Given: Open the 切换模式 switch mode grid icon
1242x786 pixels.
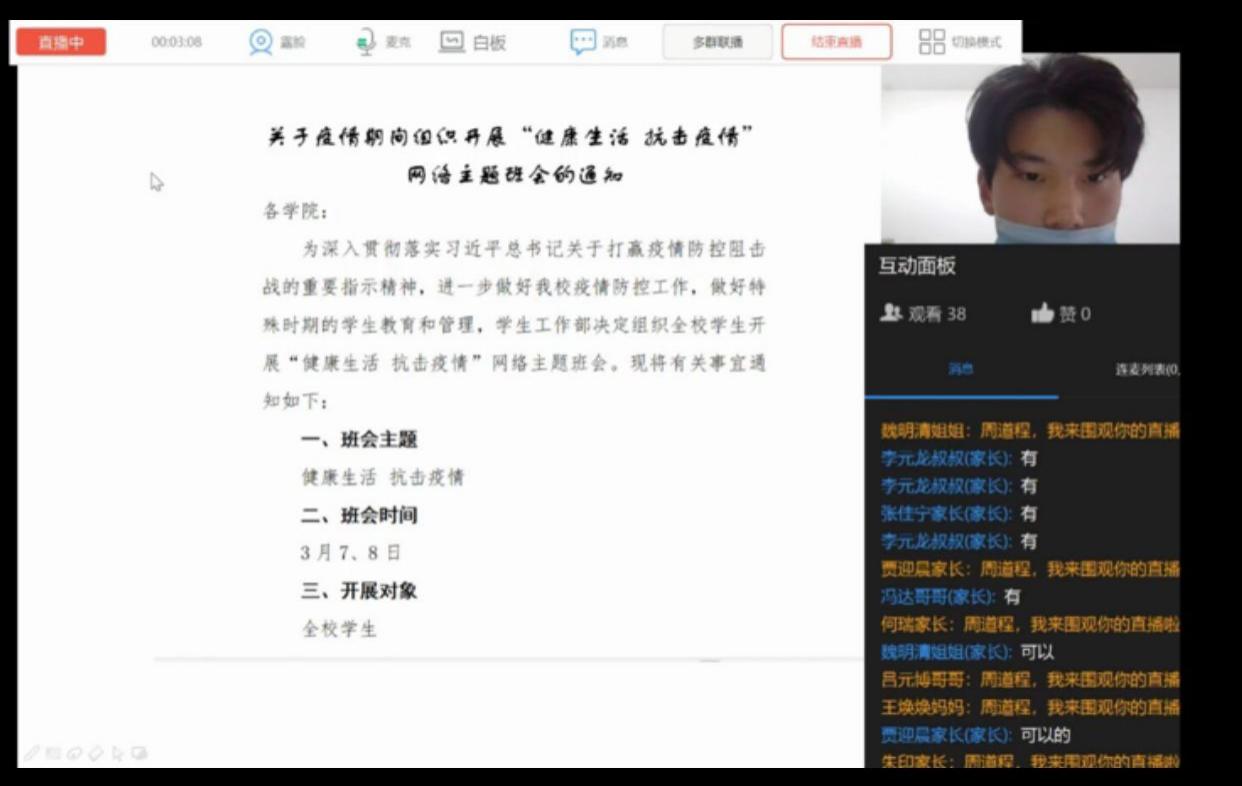Looking at the screenshot, I should tap(931, 42).
